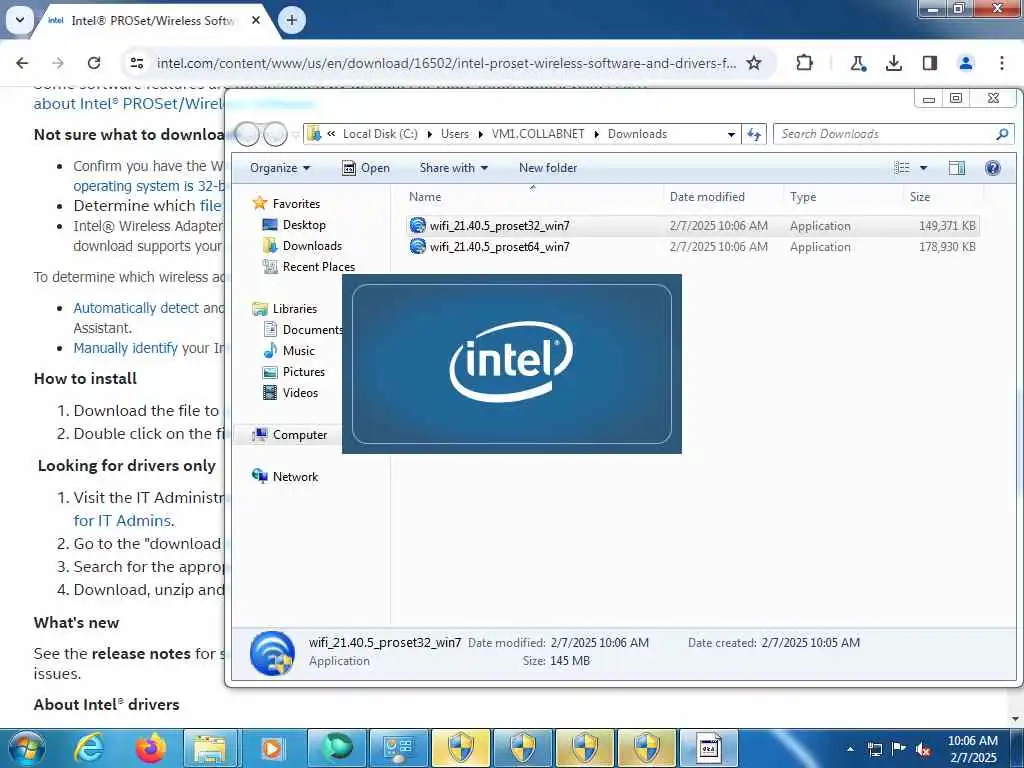The width and height of the screenshot is (1024, 768).
Task: Open Chrome extensions puzzle icon
Action: (x=805, y=63)
